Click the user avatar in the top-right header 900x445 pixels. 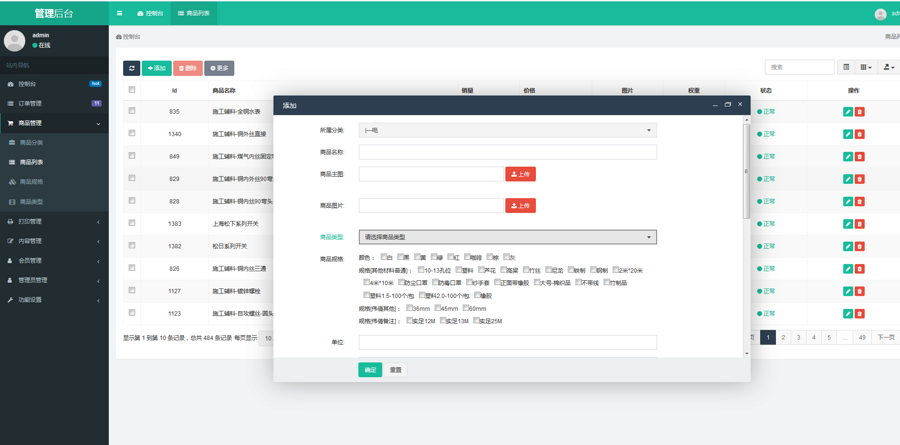click(x=880, y=14)
